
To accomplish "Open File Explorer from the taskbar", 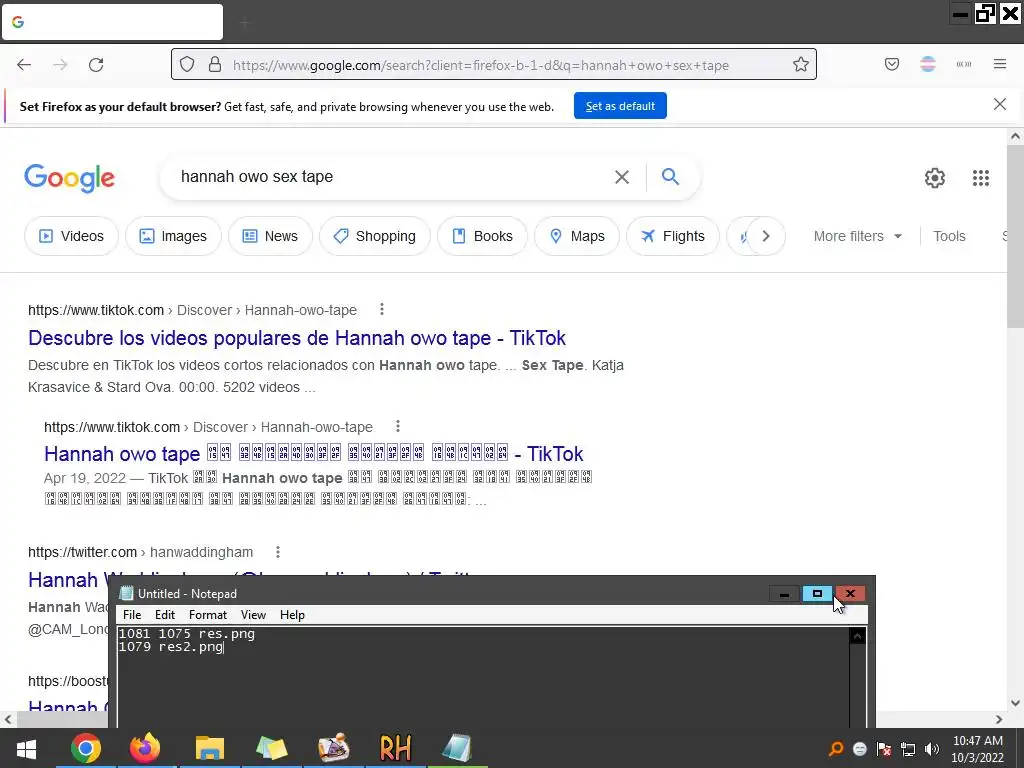I will point(210,748).
